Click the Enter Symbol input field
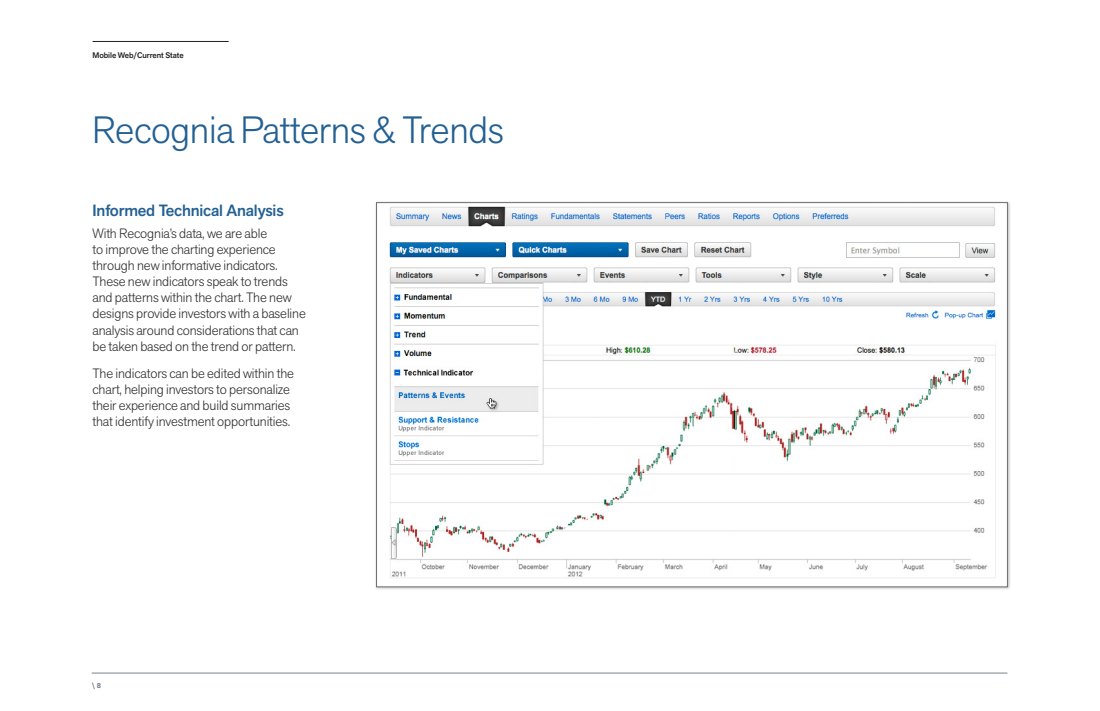This screenshot has height=711, width=1100. 902,251
